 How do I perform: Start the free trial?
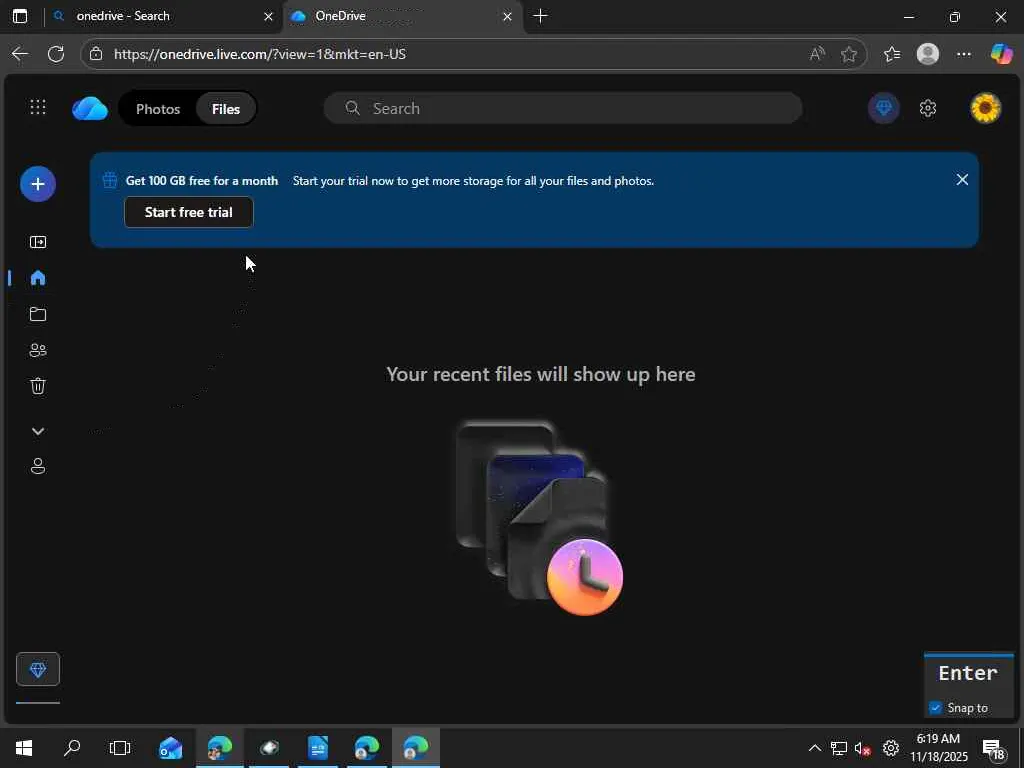(x=189, y=212)
